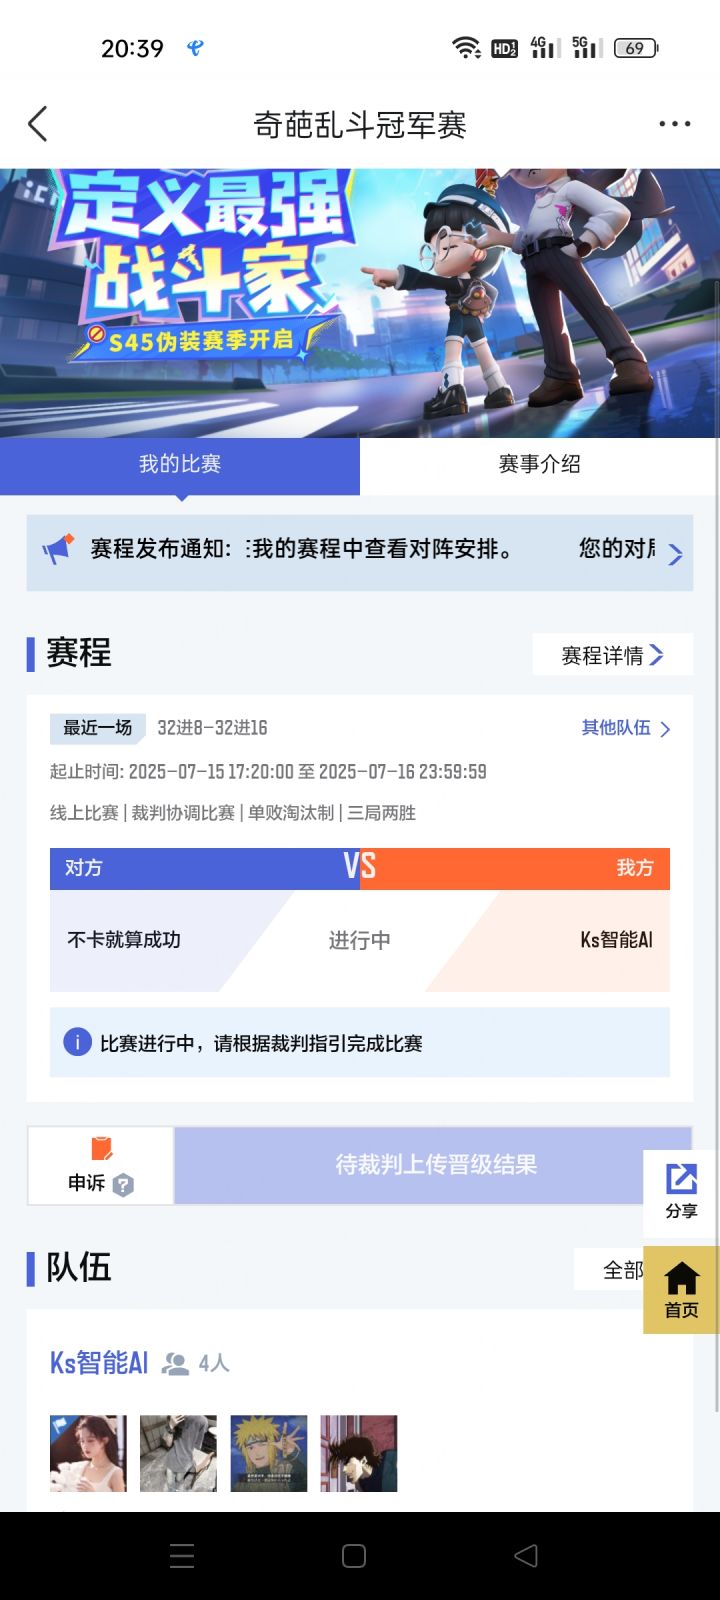Switch to 我的比赛 tab
The width and height of the screenshot is (720, 1600).
pos(180,464)
